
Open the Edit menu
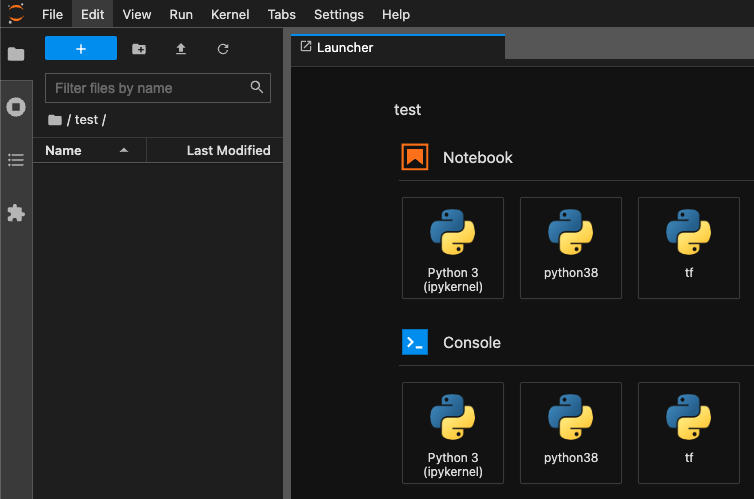coord(92,14)
